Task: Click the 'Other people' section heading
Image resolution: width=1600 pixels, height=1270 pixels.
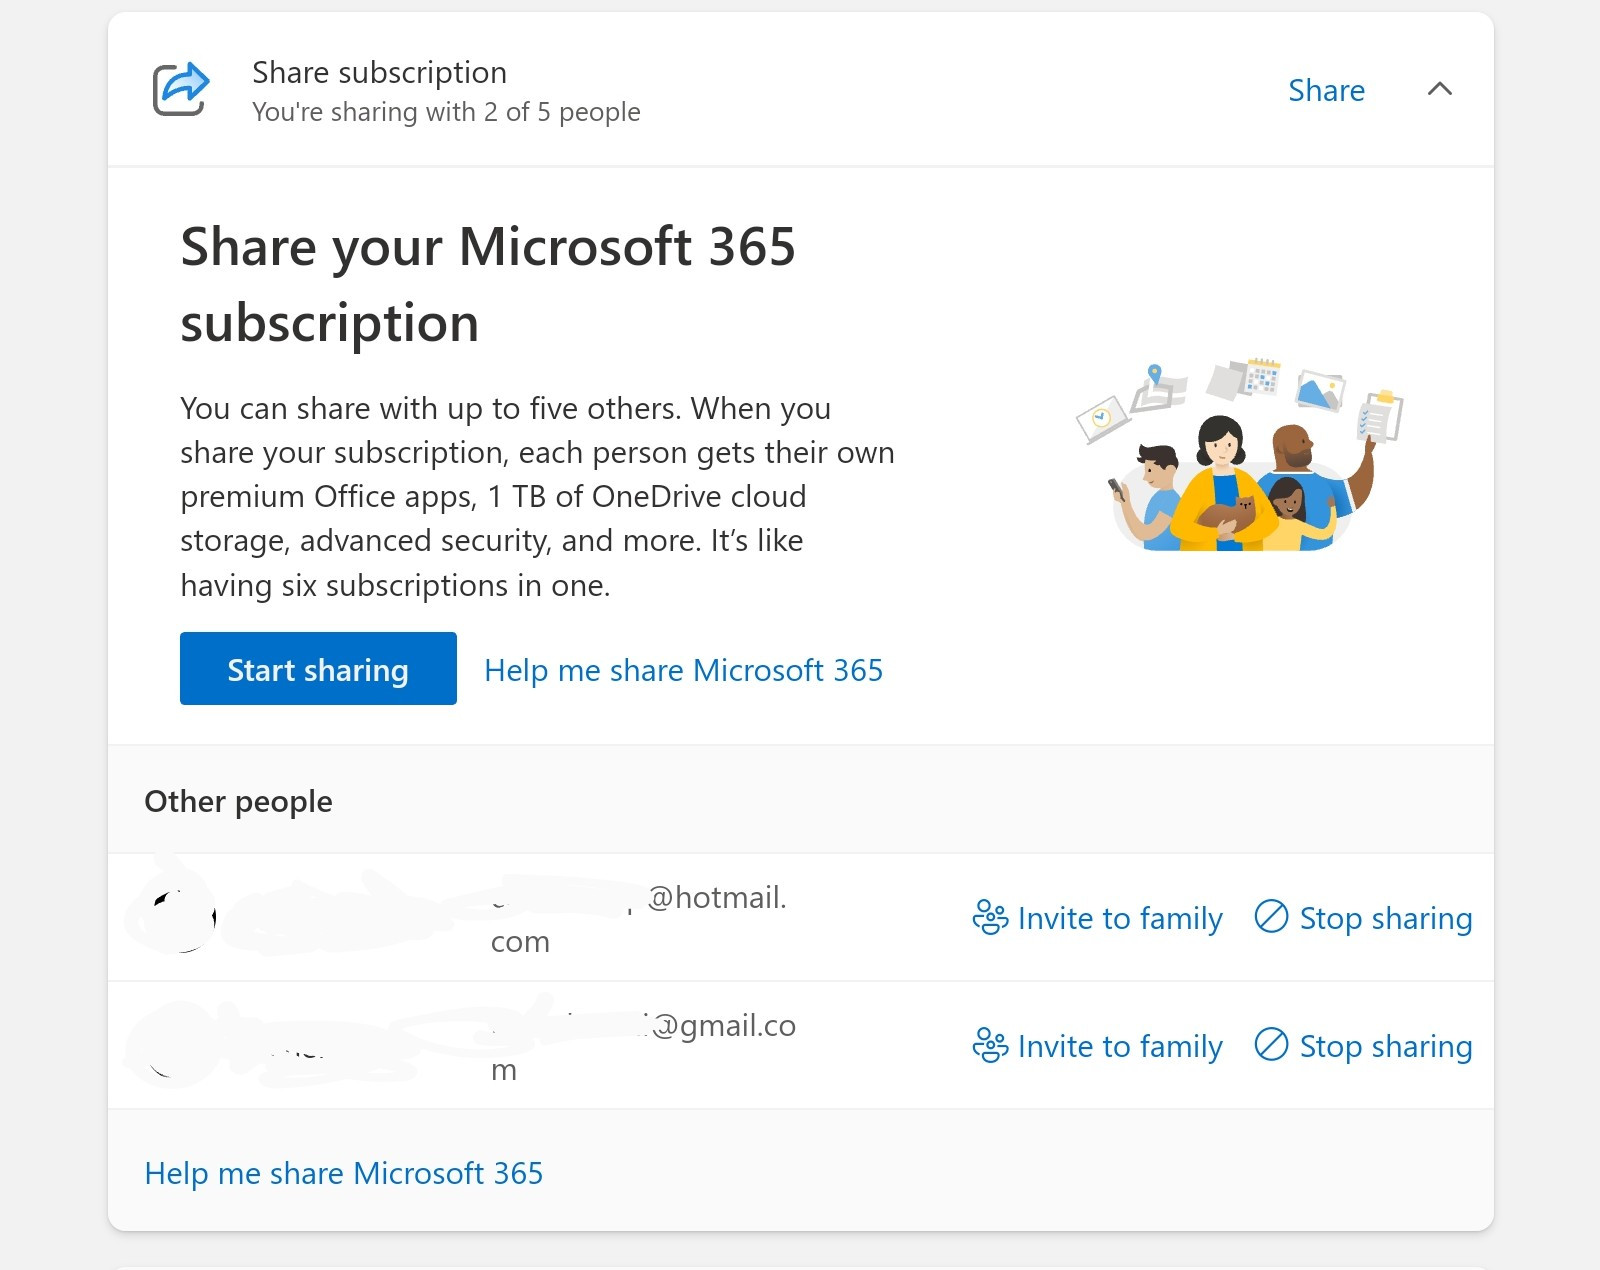Action: (238, 801)
